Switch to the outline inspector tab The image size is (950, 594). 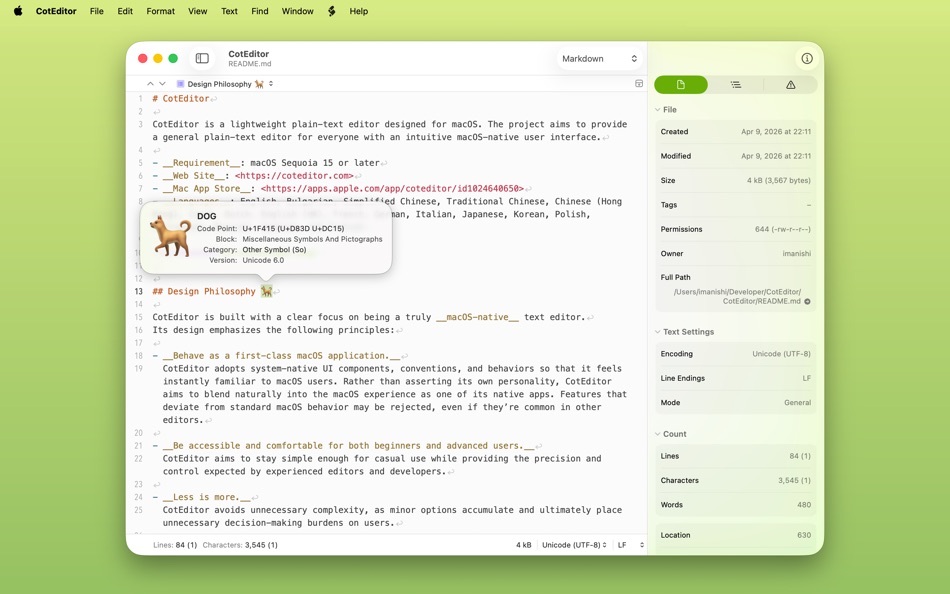point(736,85)
